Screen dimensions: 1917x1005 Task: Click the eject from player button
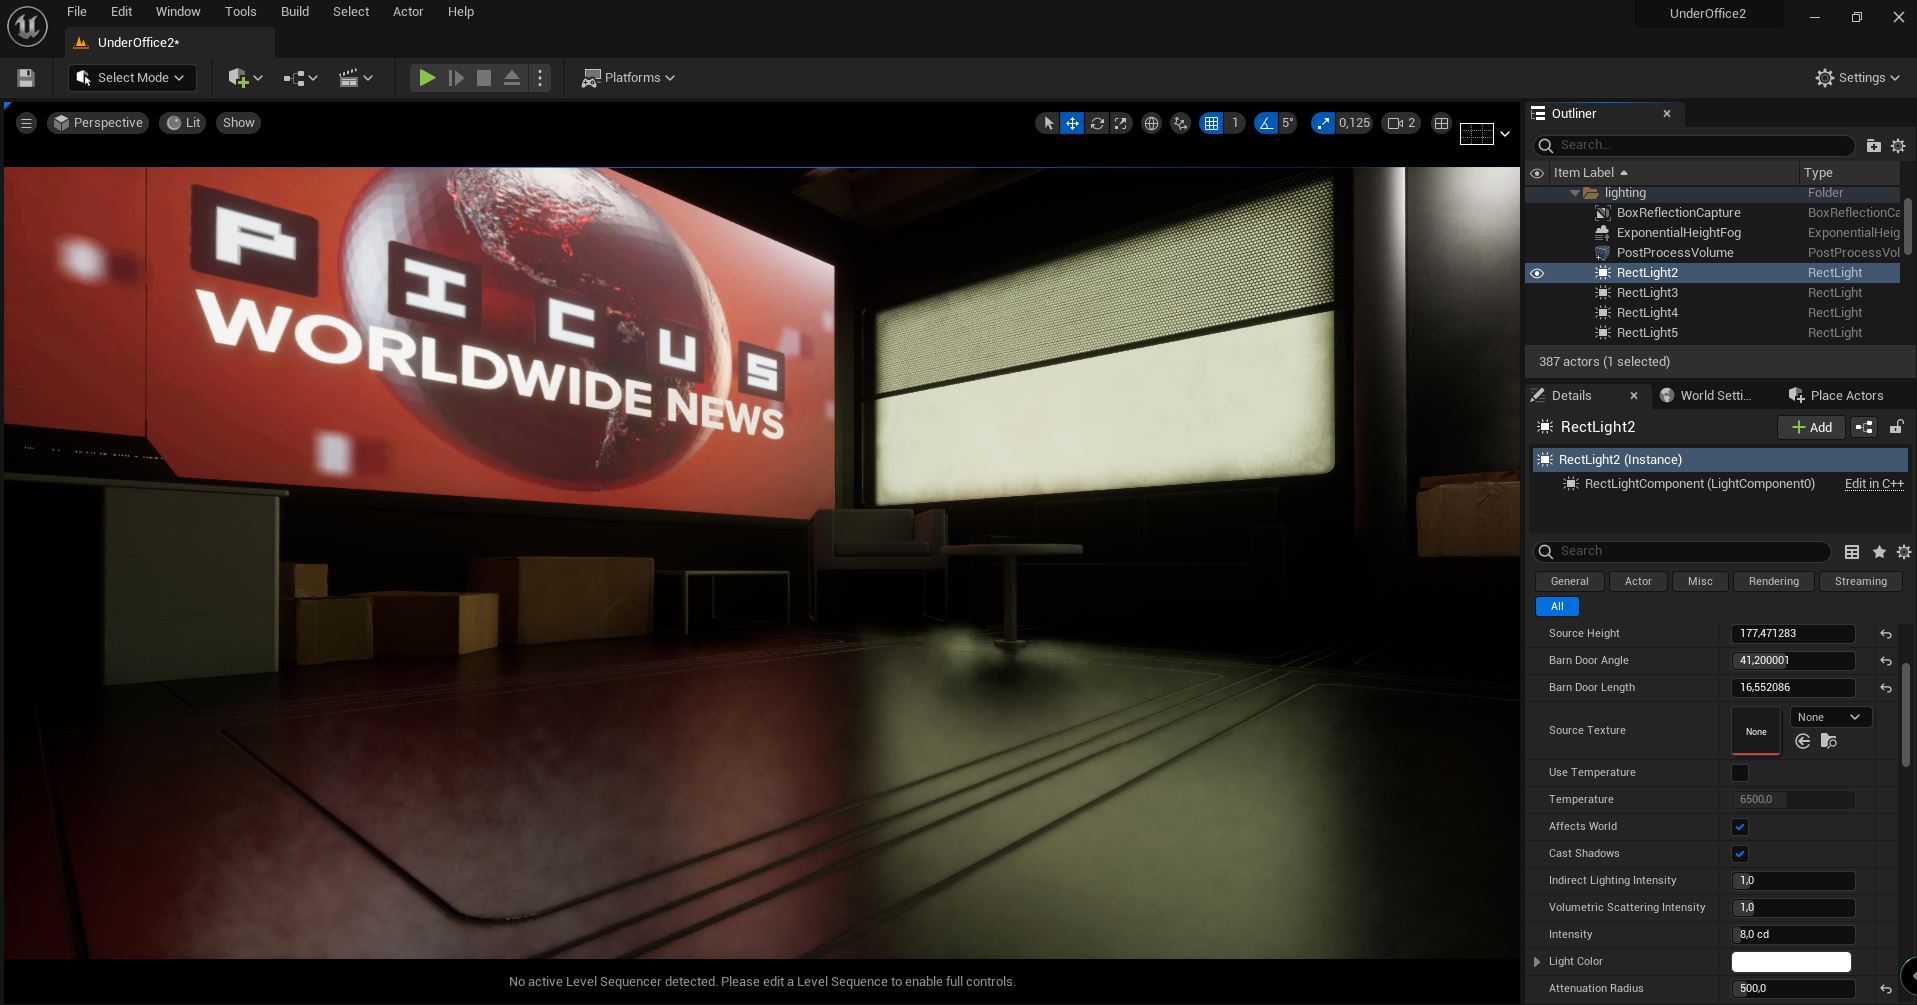[x=512, y=78]
